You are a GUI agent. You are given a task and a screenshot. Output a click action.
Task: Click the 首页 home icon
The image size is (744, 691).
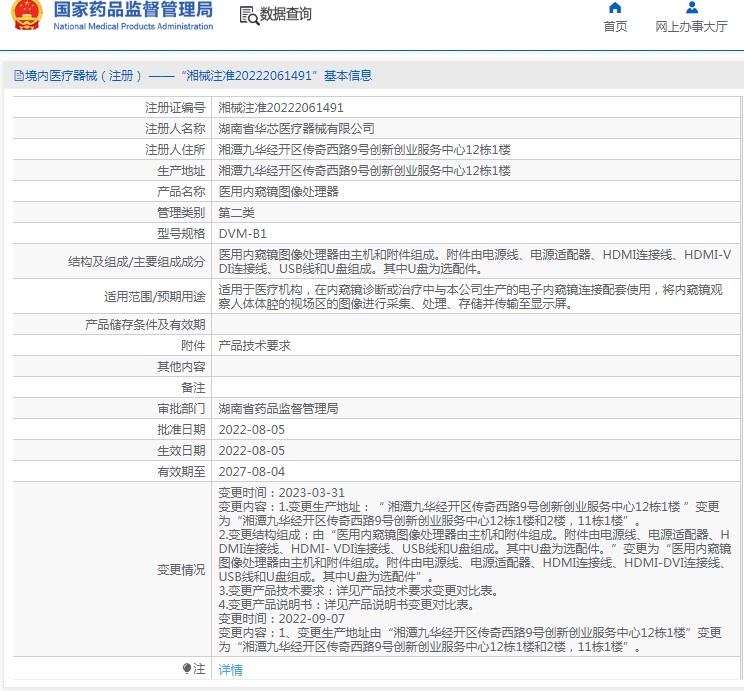tap(615, 8)
